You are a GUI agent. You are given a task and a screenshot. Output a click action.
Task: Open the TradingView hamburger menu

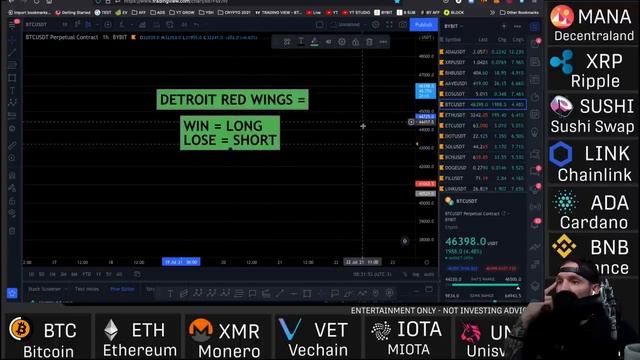pos(12,25)
